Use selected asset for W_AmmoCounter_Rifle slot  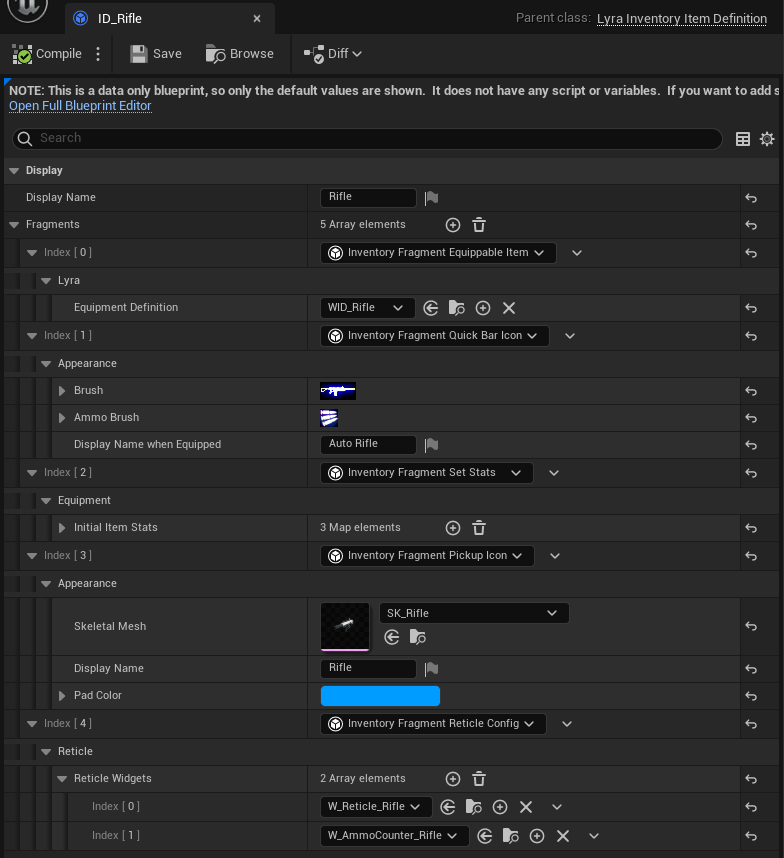pyautogui.click(x=484, y=836)
